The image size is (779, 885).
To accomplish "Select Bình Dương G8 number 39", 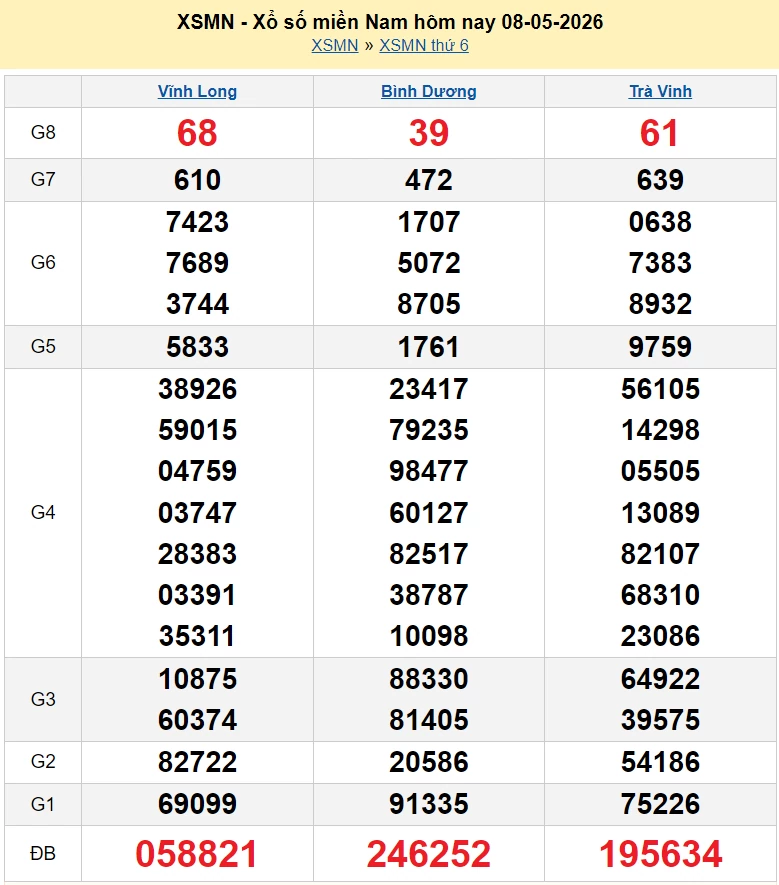I will point(428,133).
